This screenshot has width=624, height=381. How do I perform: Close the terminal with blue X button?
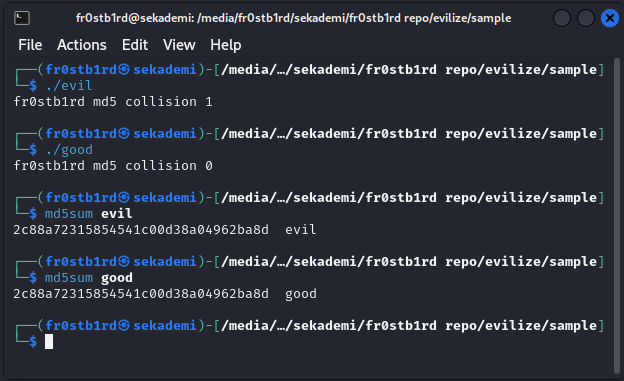tap(609, 18)
